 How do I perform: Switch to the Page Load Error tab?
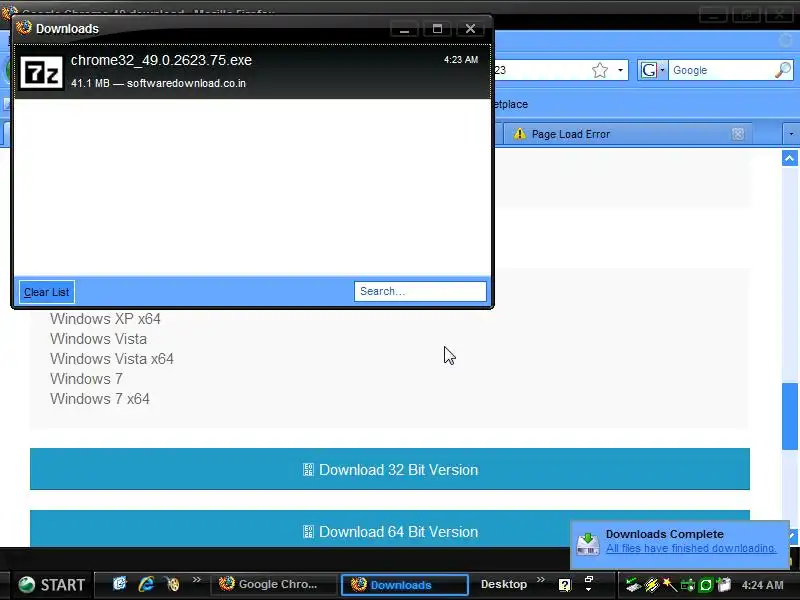(x=627, y=134)
